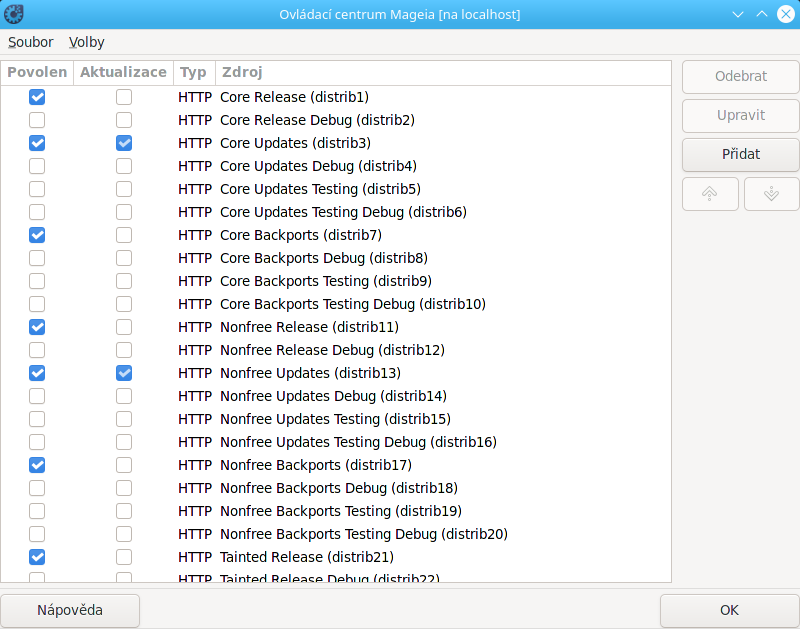
Task: Uncheck Povolen for Nonfree Updates (distrib13)
Action: point(37,373)
